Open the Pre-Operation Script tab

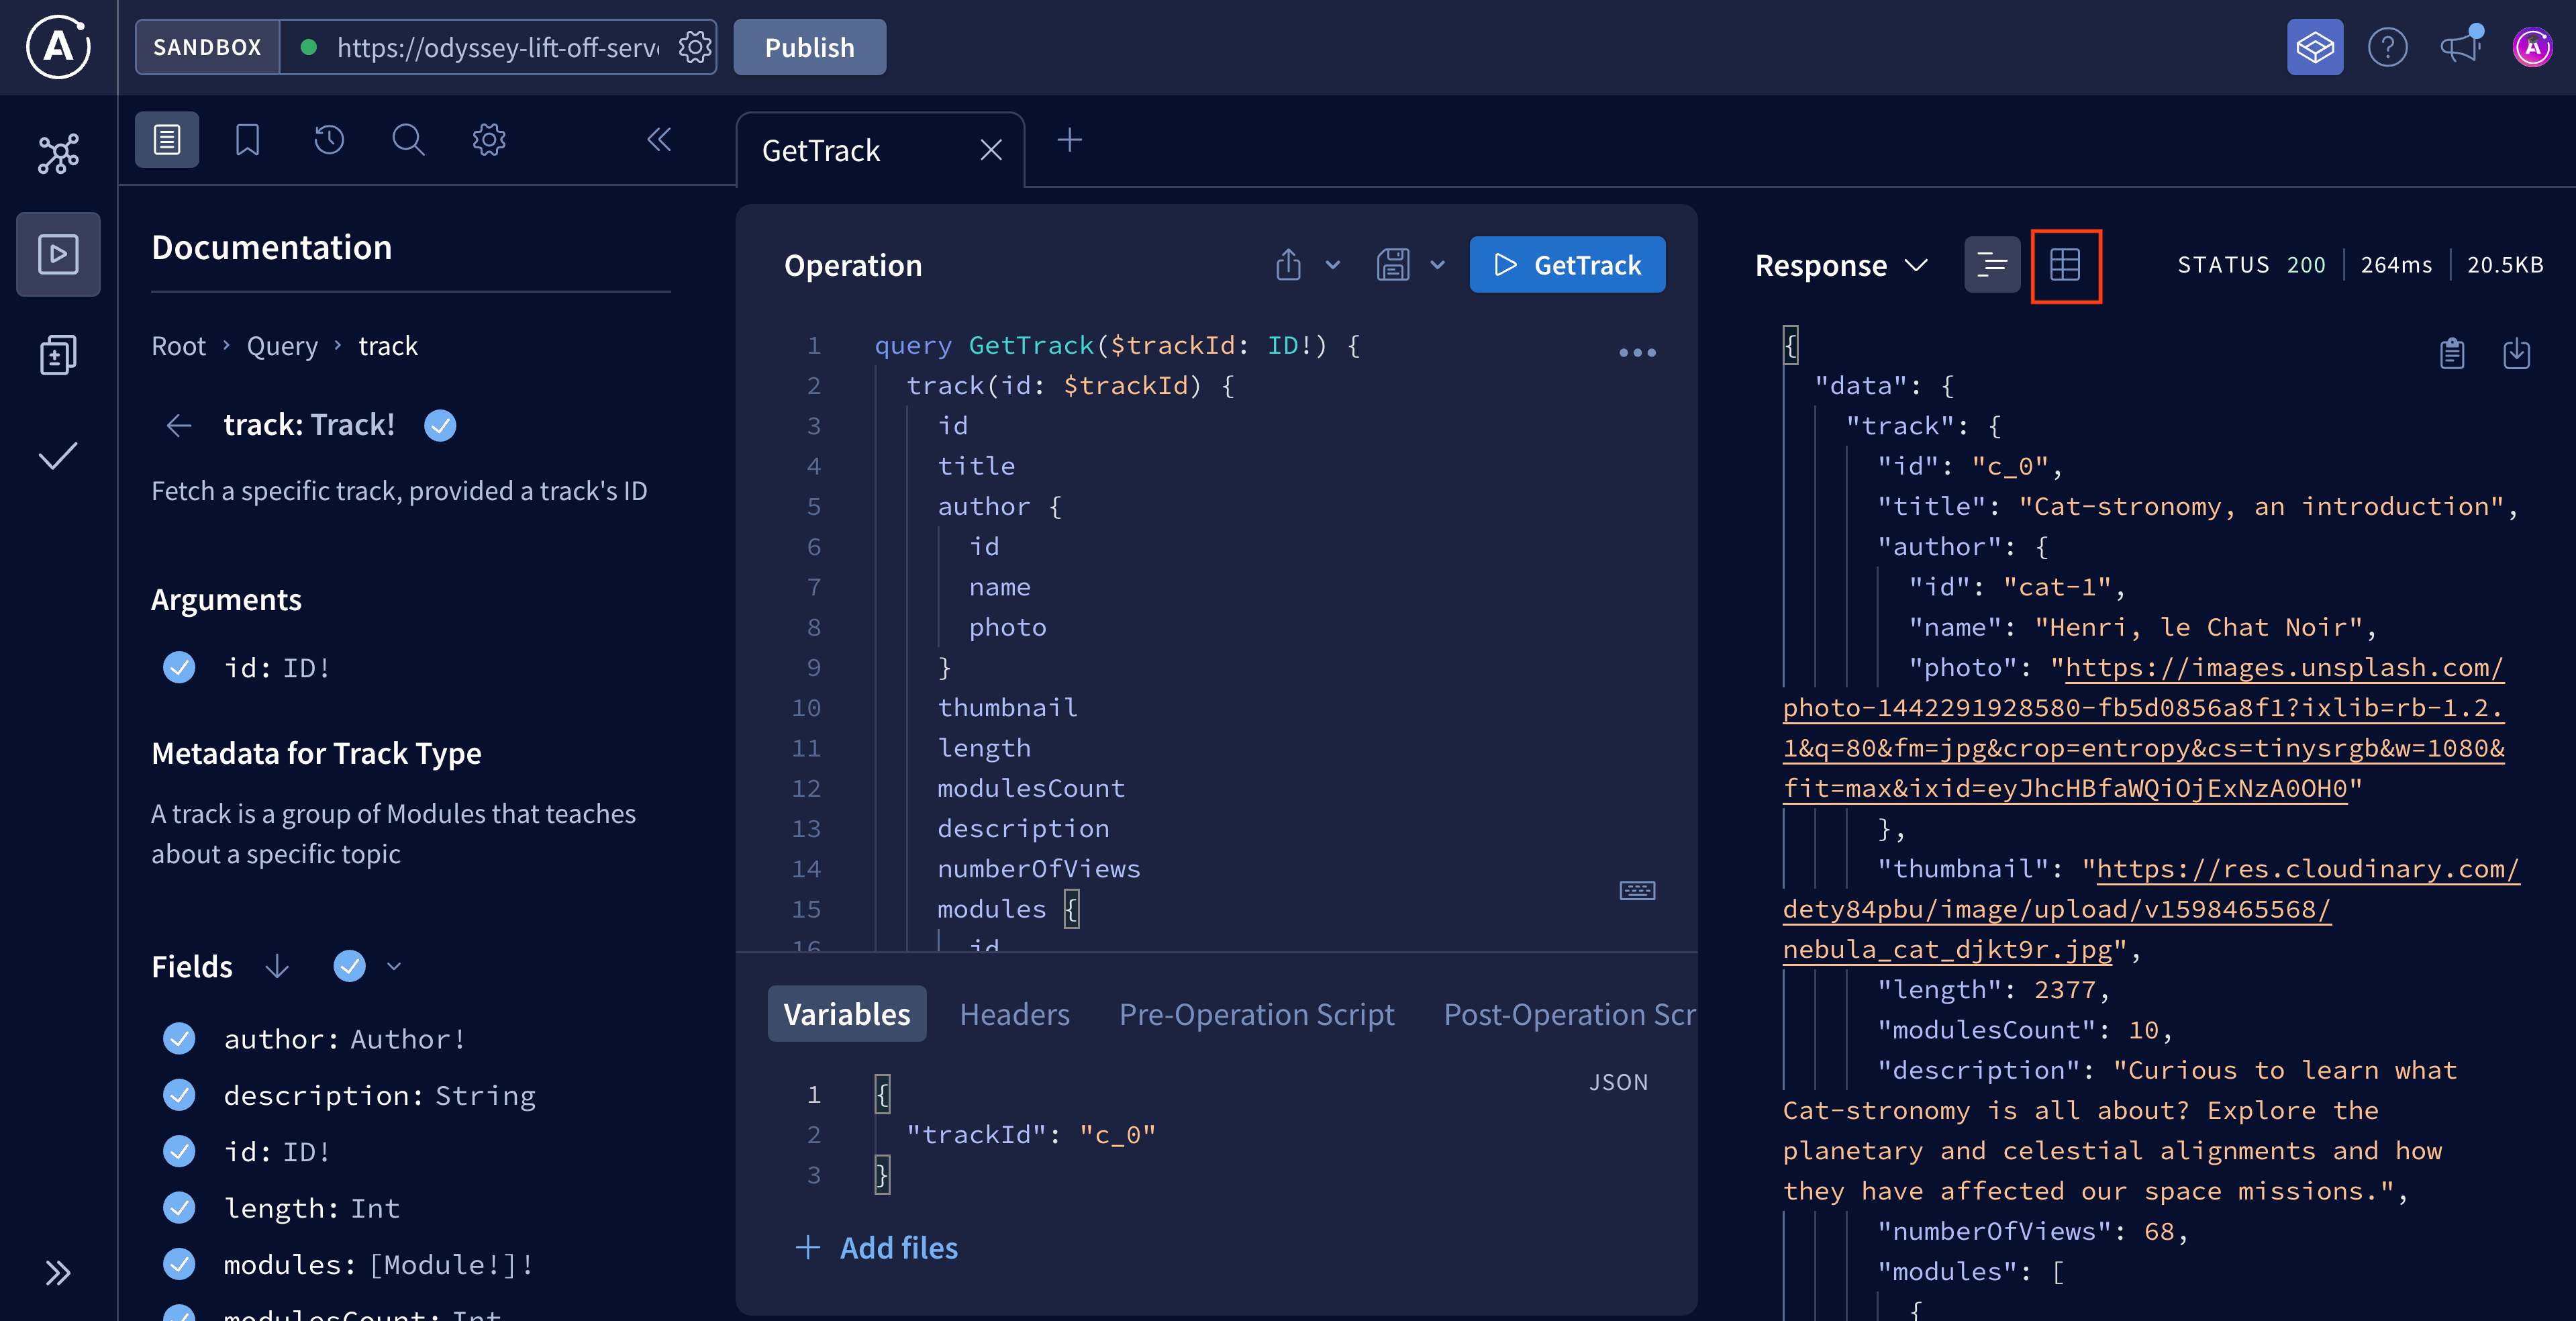click(1256, 1013)
